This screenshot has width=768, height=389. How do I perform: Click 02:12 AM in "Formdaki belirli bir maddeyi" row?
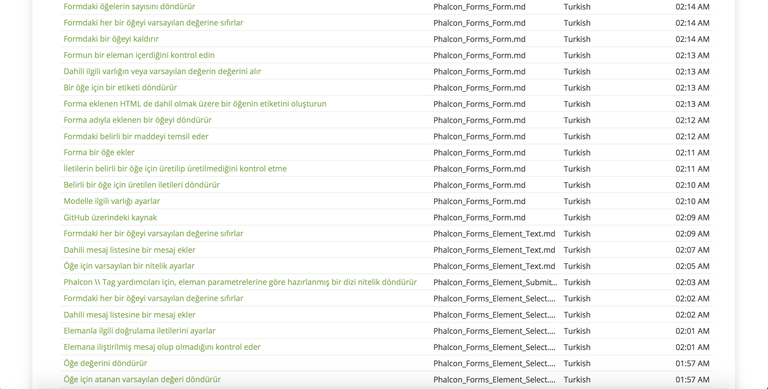coord(692,136)
